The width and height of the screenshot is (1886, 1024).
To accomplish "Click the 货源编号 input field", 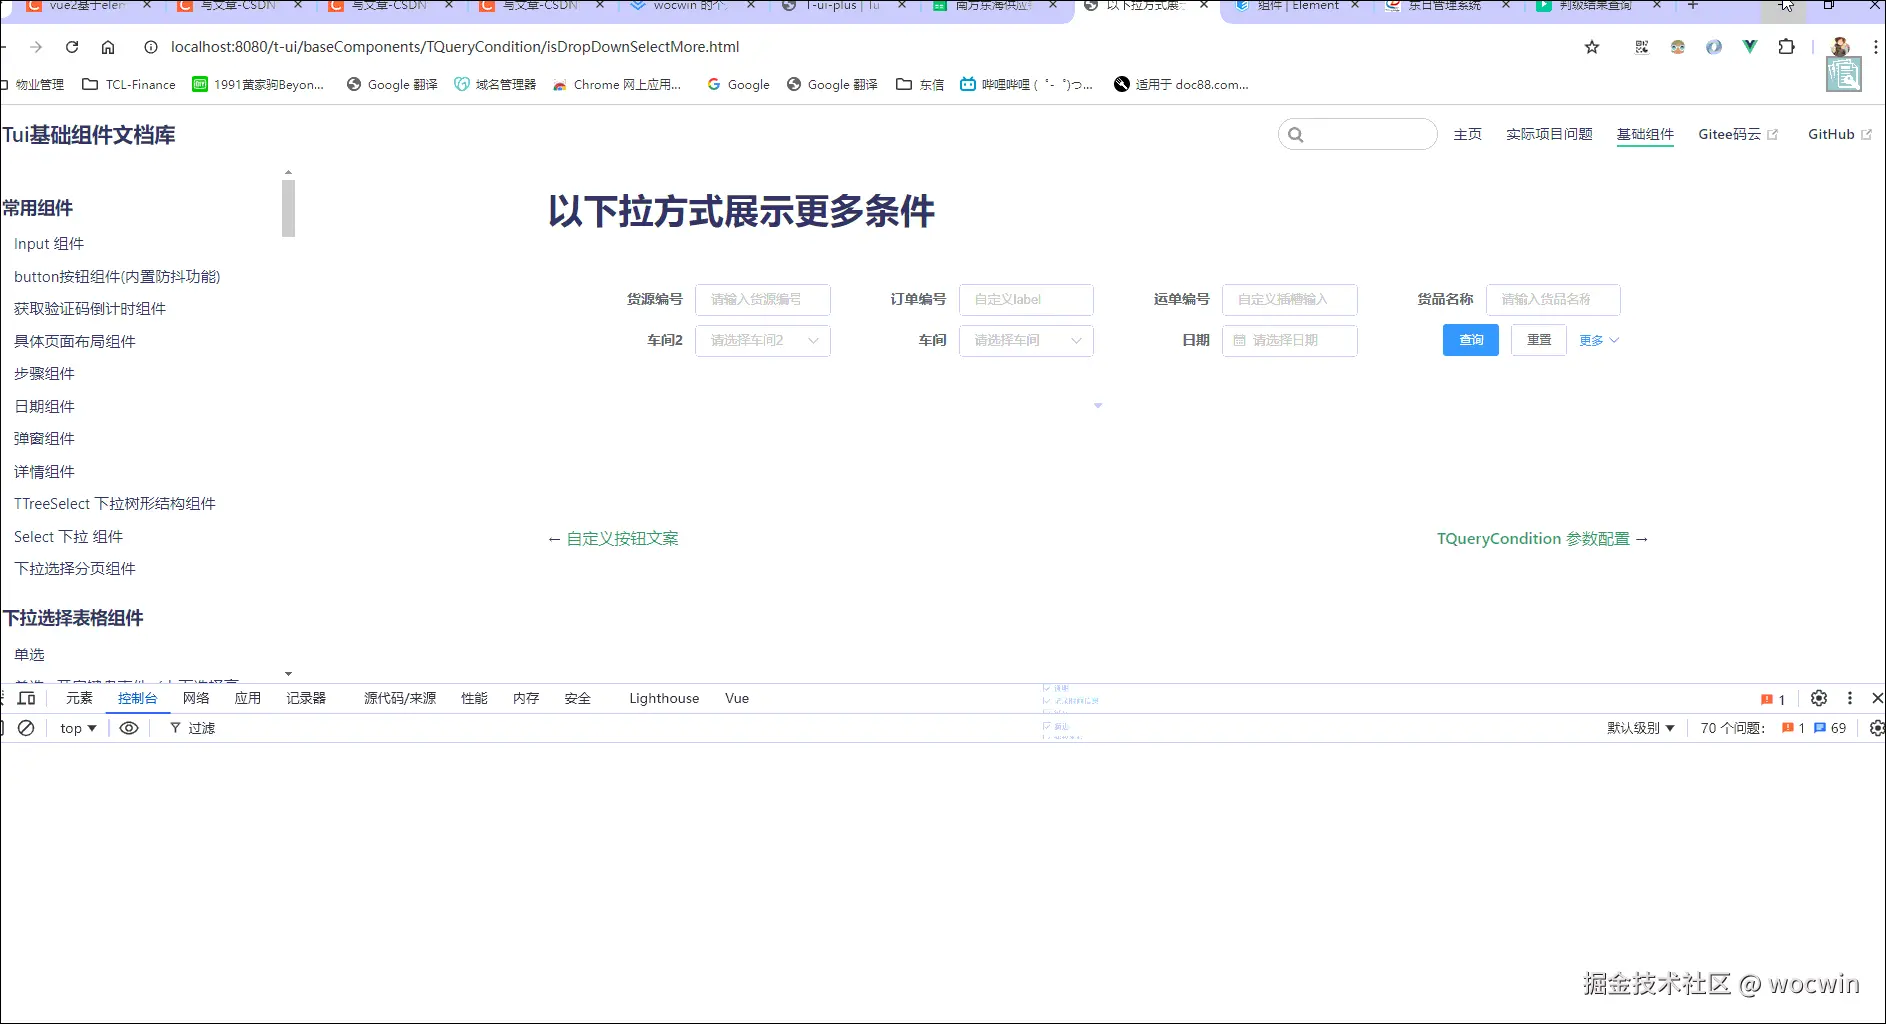I will tap(763, 299).
